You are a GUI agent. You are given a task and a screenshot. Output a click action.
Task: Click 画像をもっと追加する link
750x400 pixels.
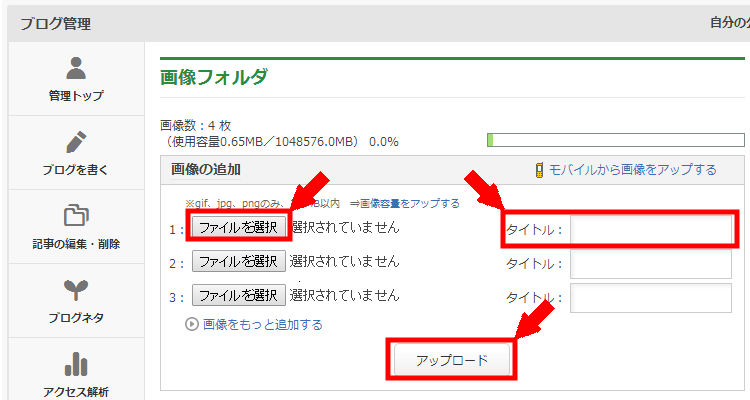(x=263, y=324)
